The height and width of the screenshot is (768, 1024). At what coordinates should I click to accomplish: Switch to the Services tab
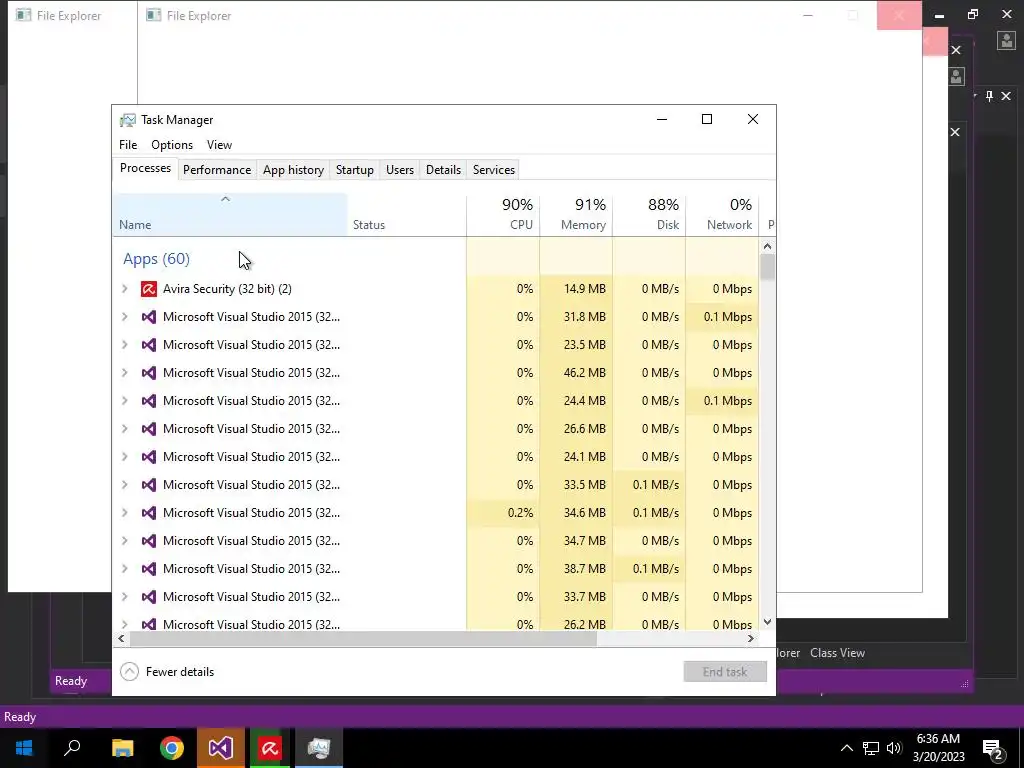(494, 170)
